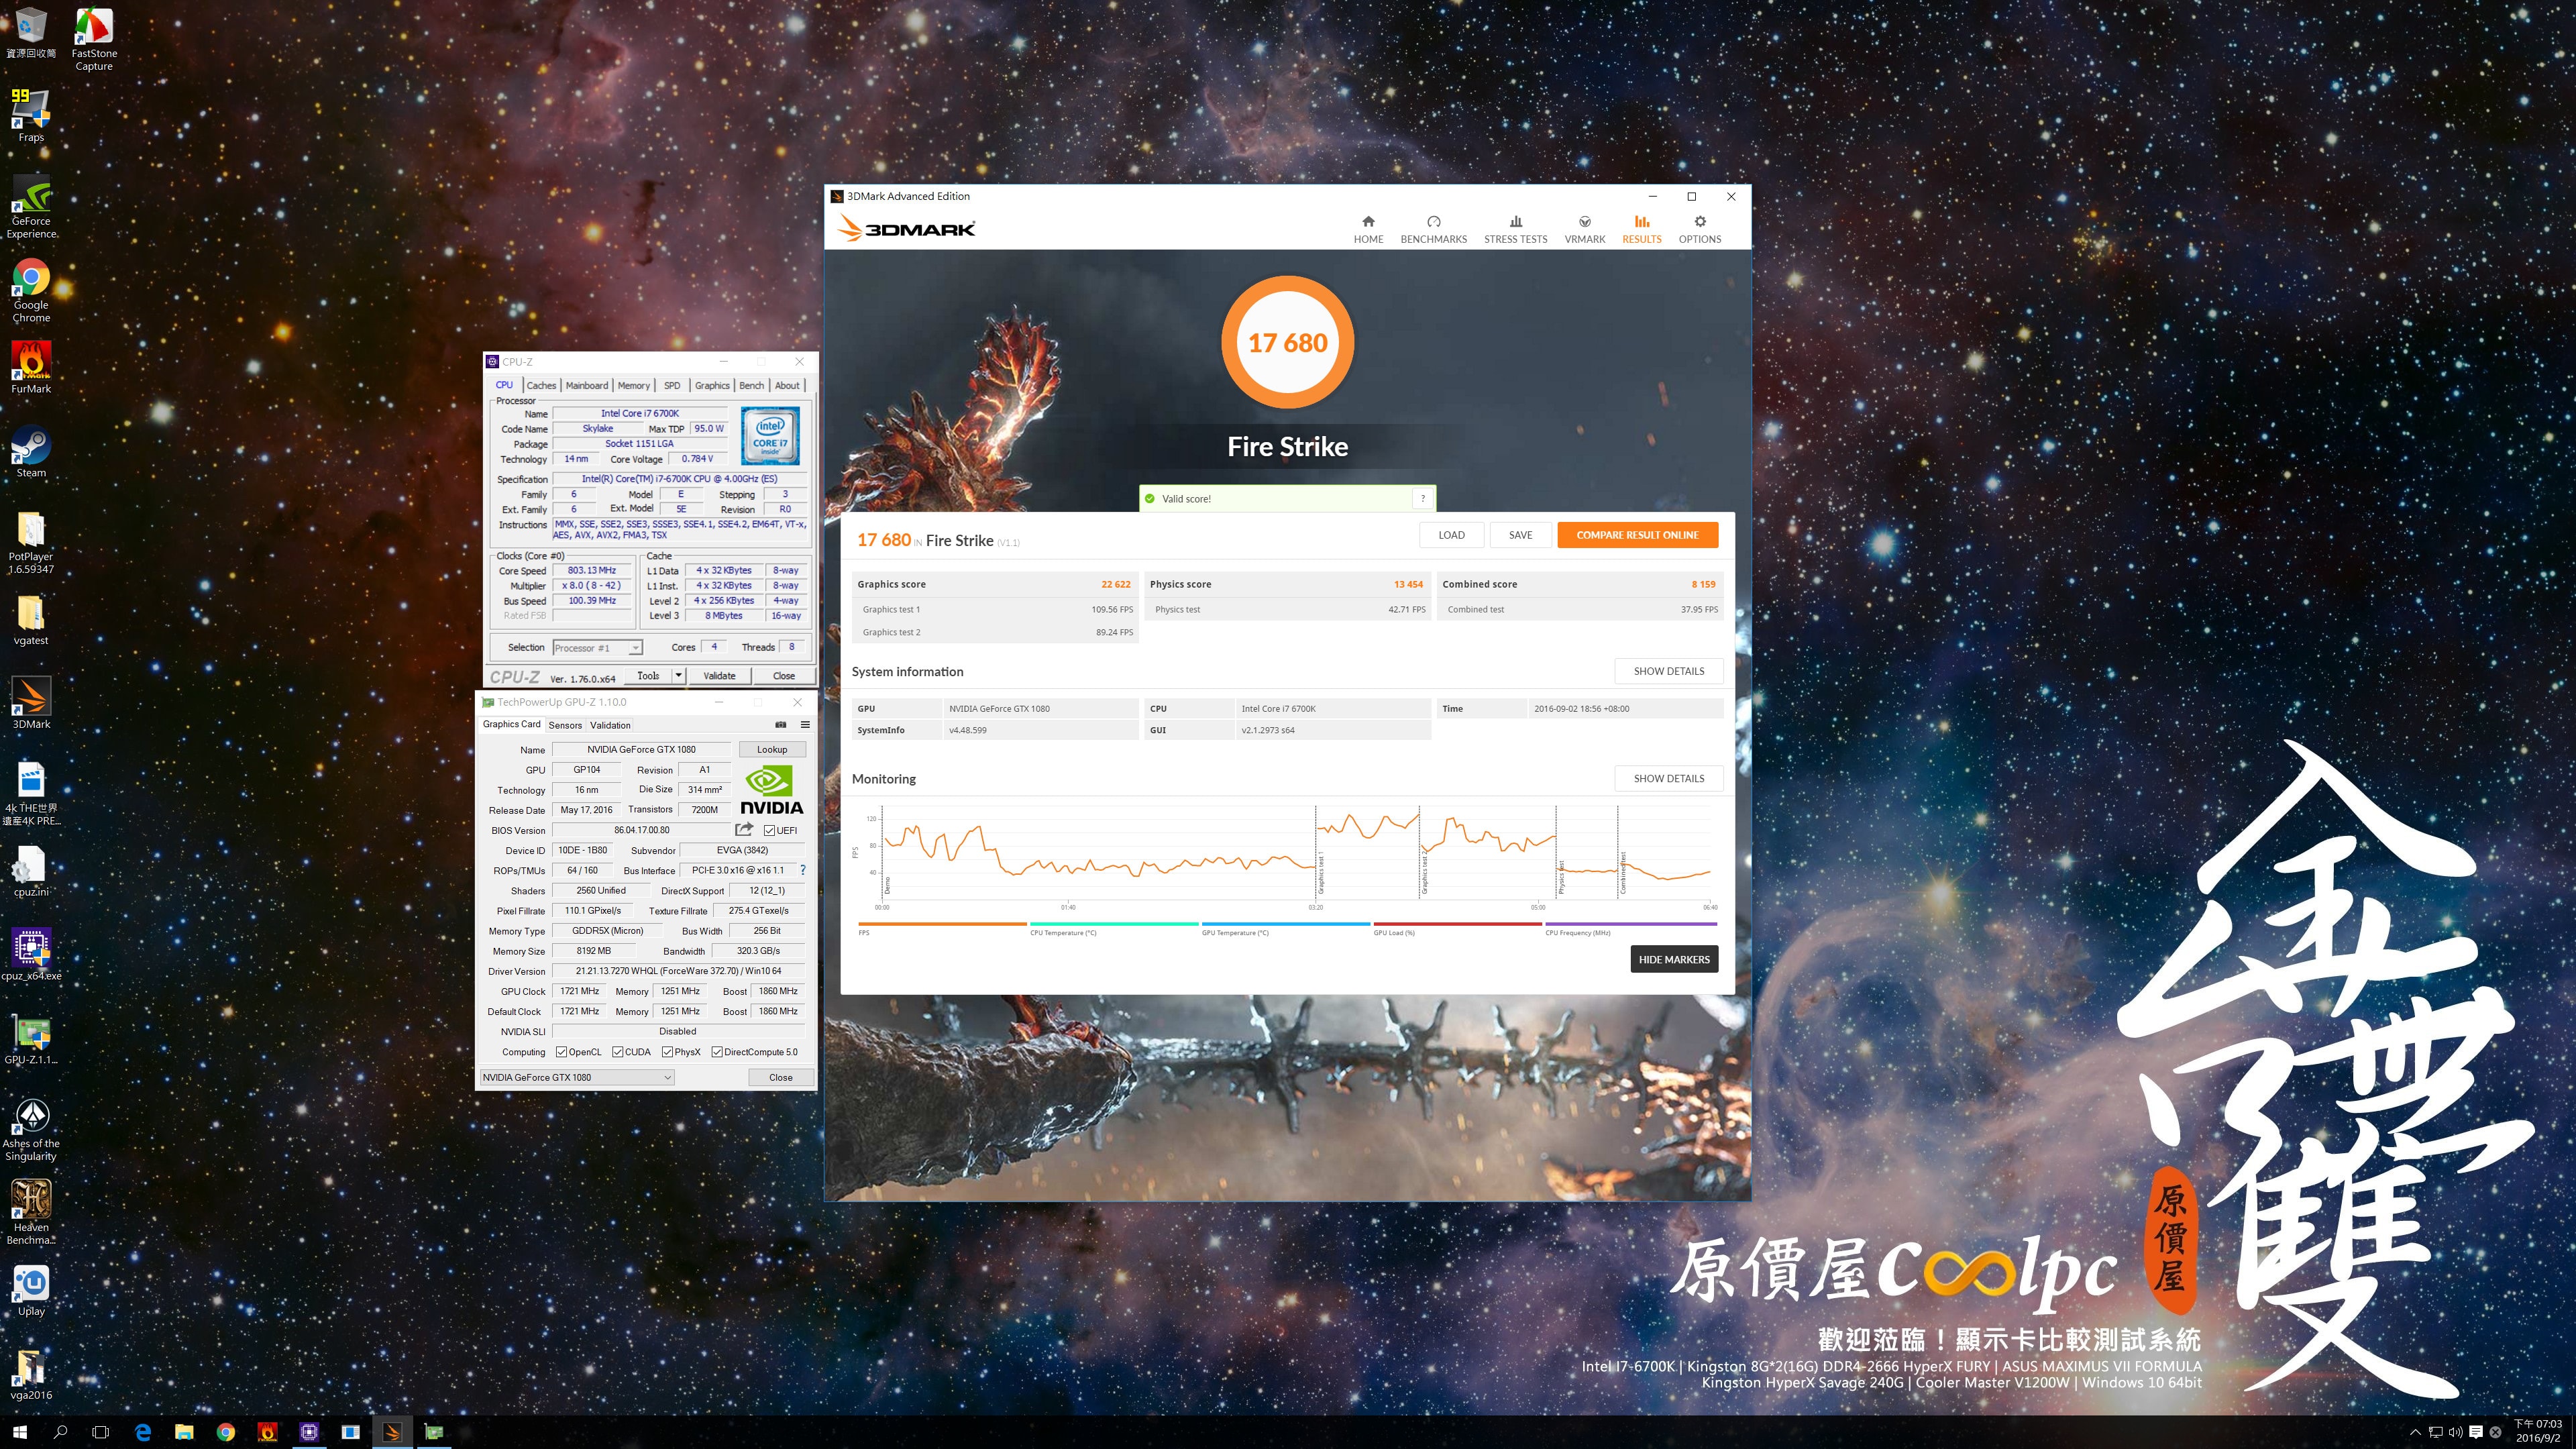Image resolution: width=2576 pixels, height=1449 pixels.
Task: Toggle the UEFI checkbox in GPU-Z
Action: 769,830
